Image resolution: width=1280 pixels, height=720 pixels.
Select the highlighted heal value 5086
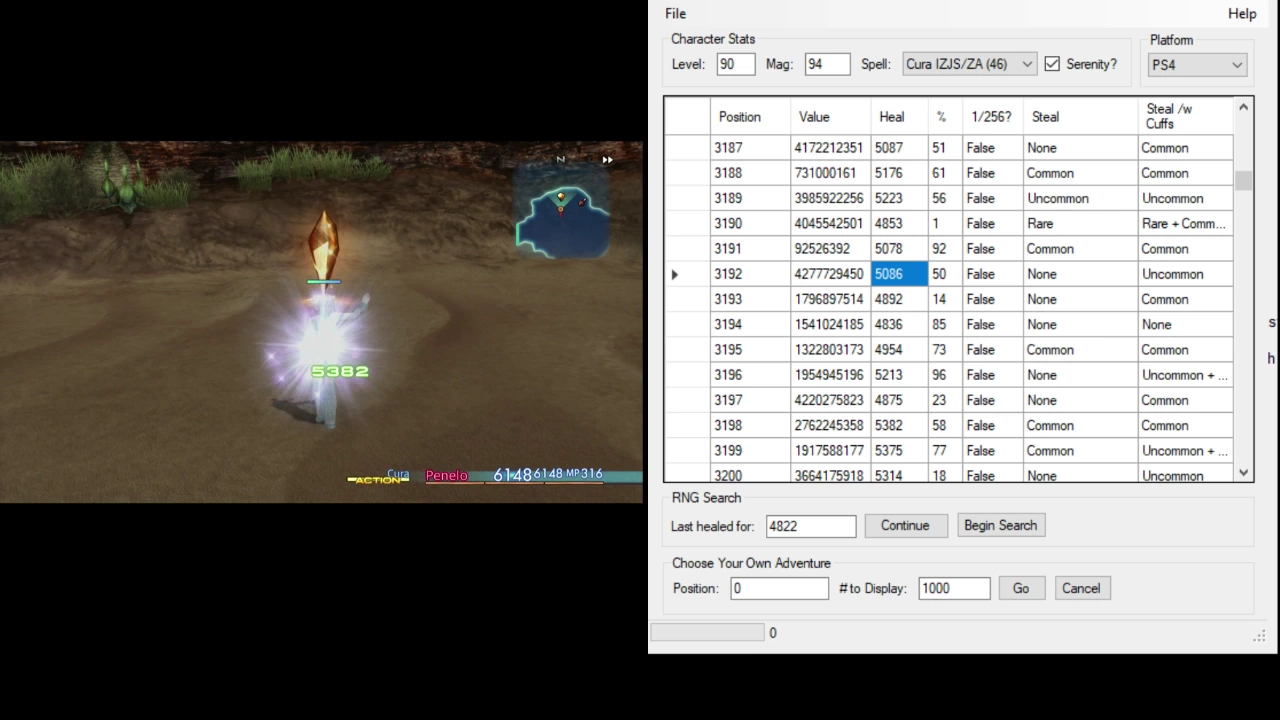coord(899,274)
